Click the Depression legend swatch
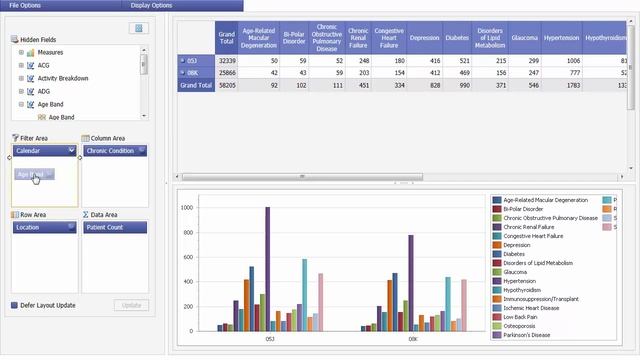 [497, 245]
